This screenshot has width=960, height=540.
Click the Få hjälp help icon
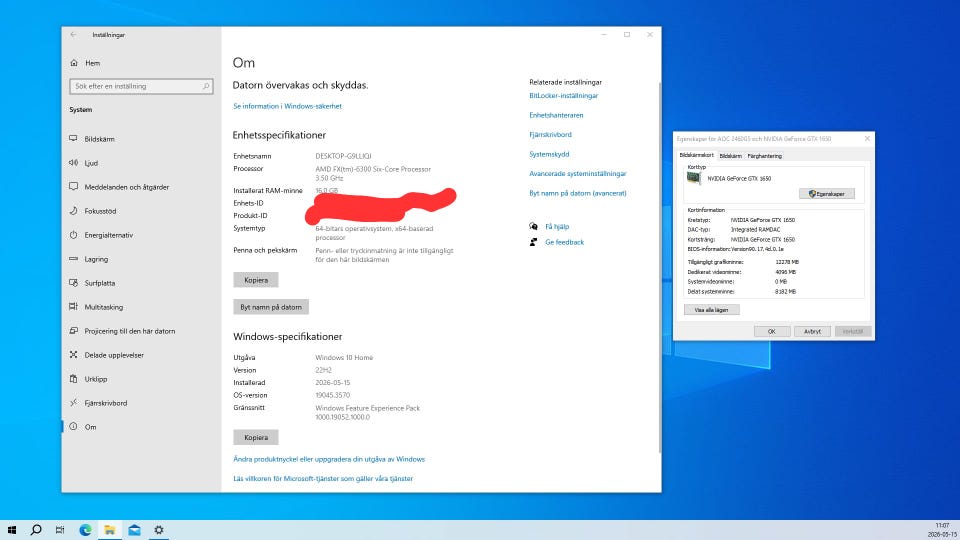(x=533, y=227)
